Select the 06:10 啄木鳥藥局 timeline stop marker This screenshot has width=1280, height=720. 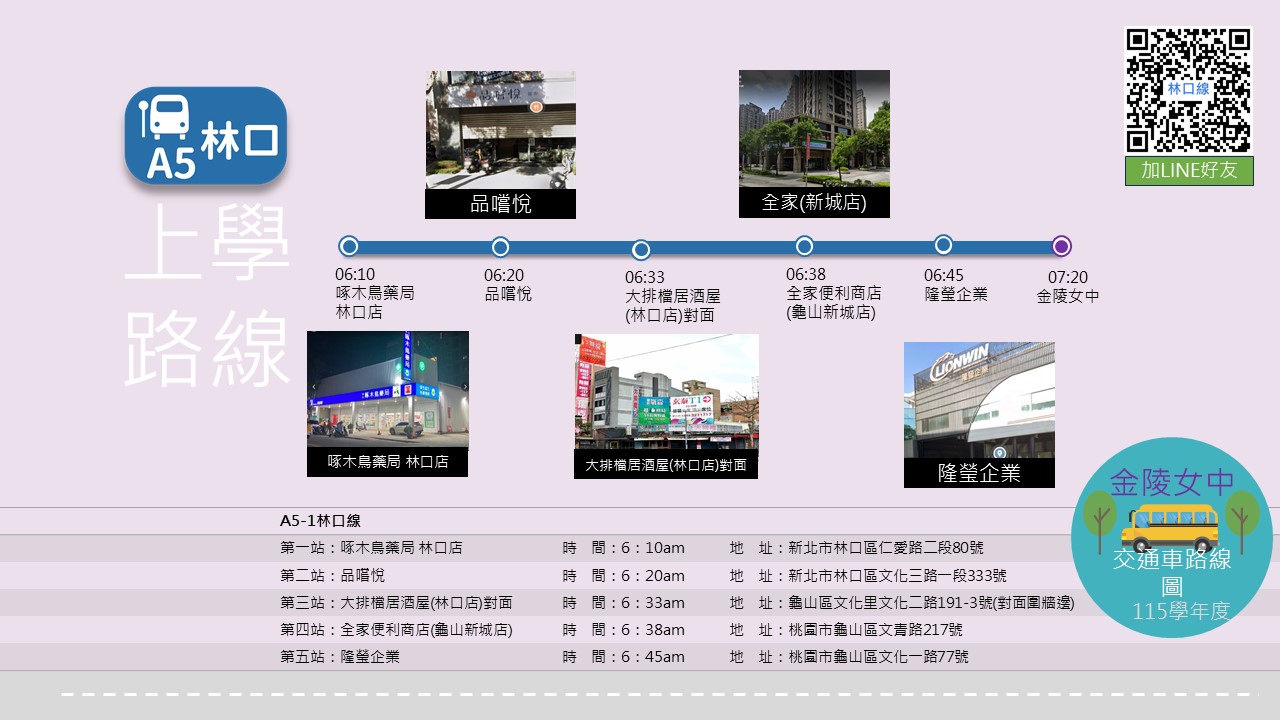point(349,246)
